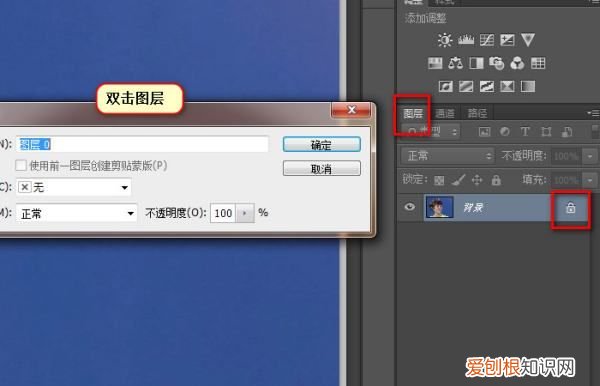Filter layers by shape layers icon
The height and width of the screenshot is (386, 600).
click(x=546, y=132)
